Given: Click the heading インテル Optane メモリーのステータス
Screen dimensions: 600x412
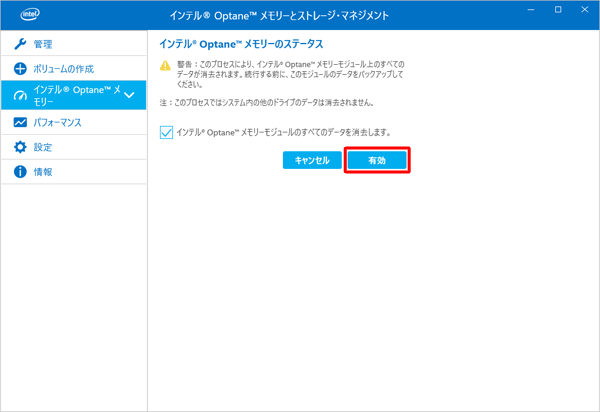Looking at the screenshot, I should pyautogui.click(x=241, y=44).
